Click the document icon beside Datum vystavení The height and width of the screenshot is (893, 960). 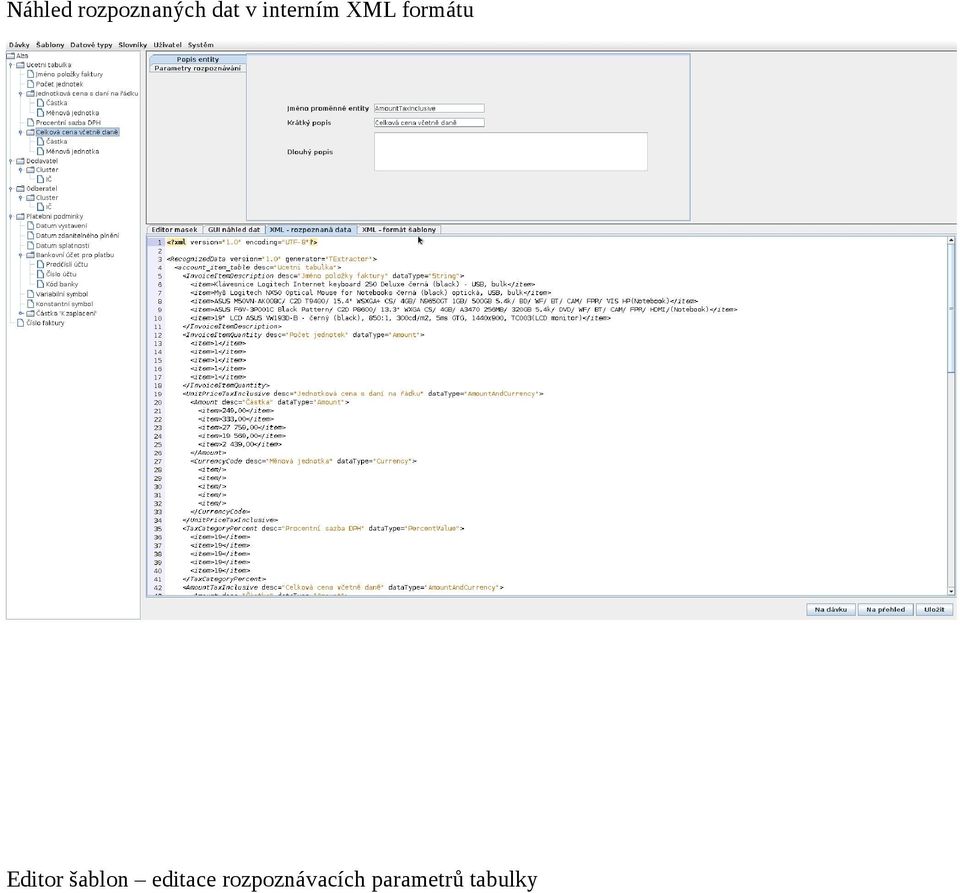(x=31, y=226)
